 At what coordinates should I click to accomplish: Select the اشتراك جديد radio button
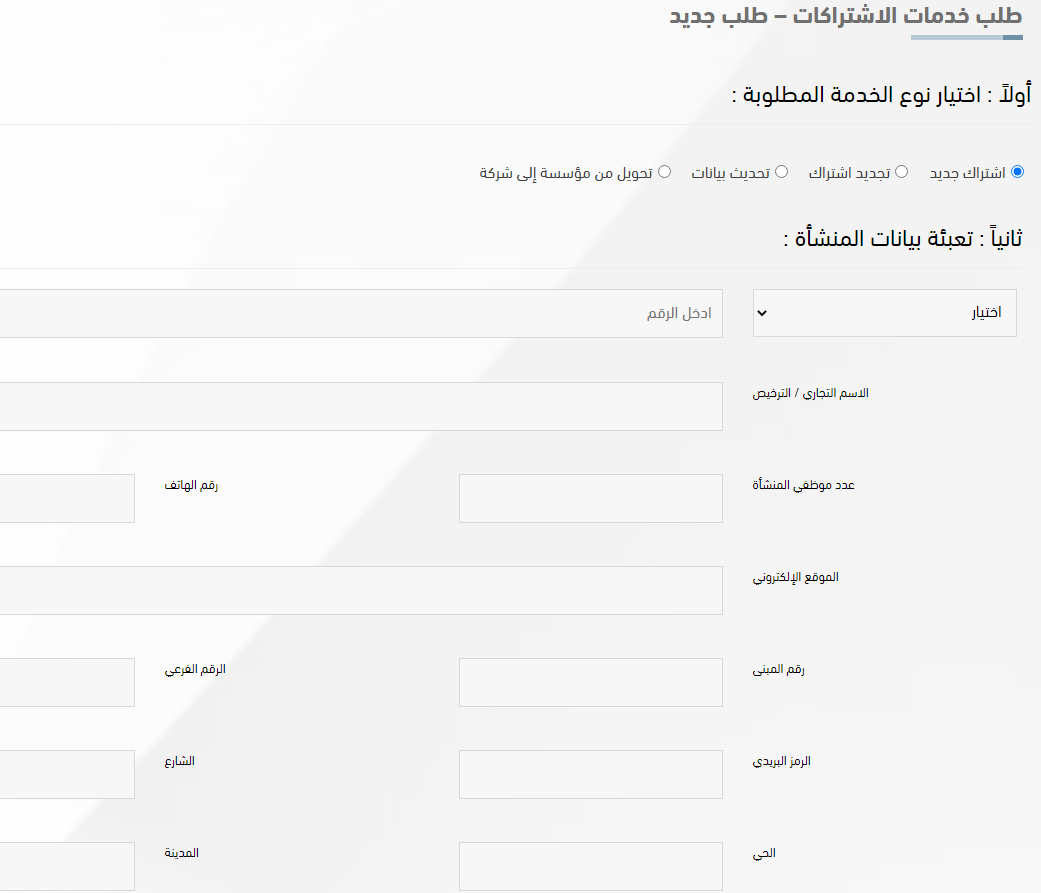click(x=1017, y=172)
